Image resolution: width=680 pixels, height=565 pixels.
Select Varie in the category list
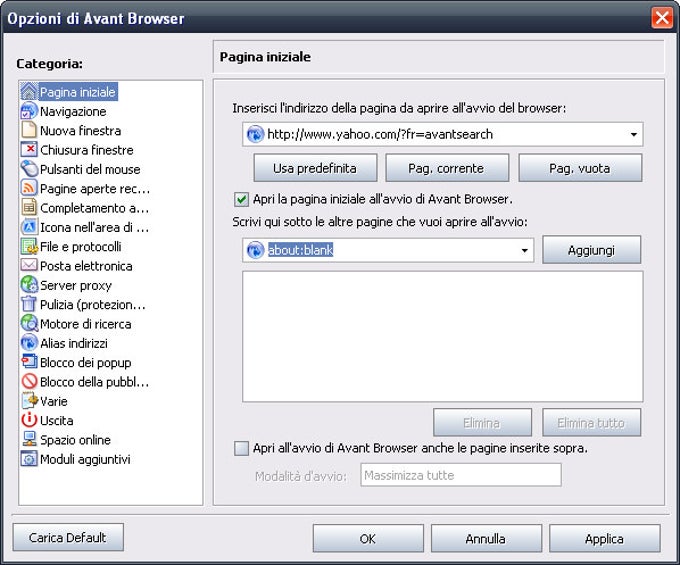tap(53, 402)
